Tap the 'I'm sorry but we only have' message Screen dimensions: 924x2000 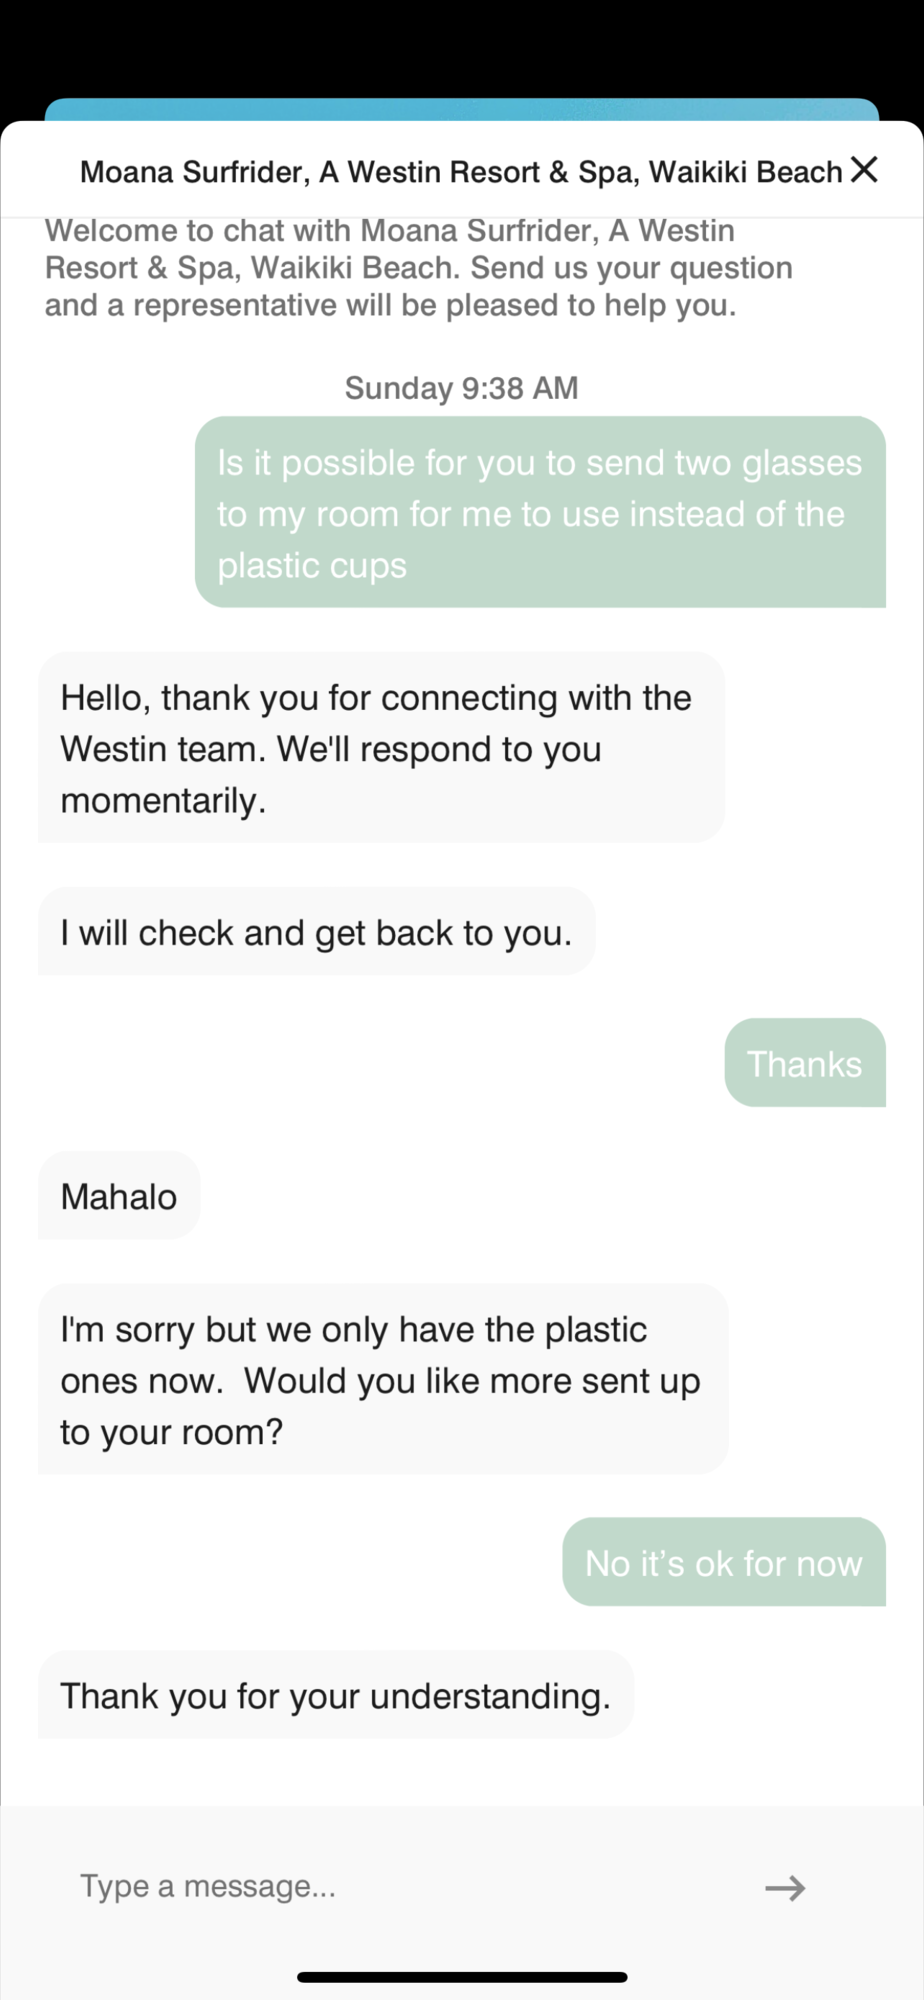tap(383, 1380)
